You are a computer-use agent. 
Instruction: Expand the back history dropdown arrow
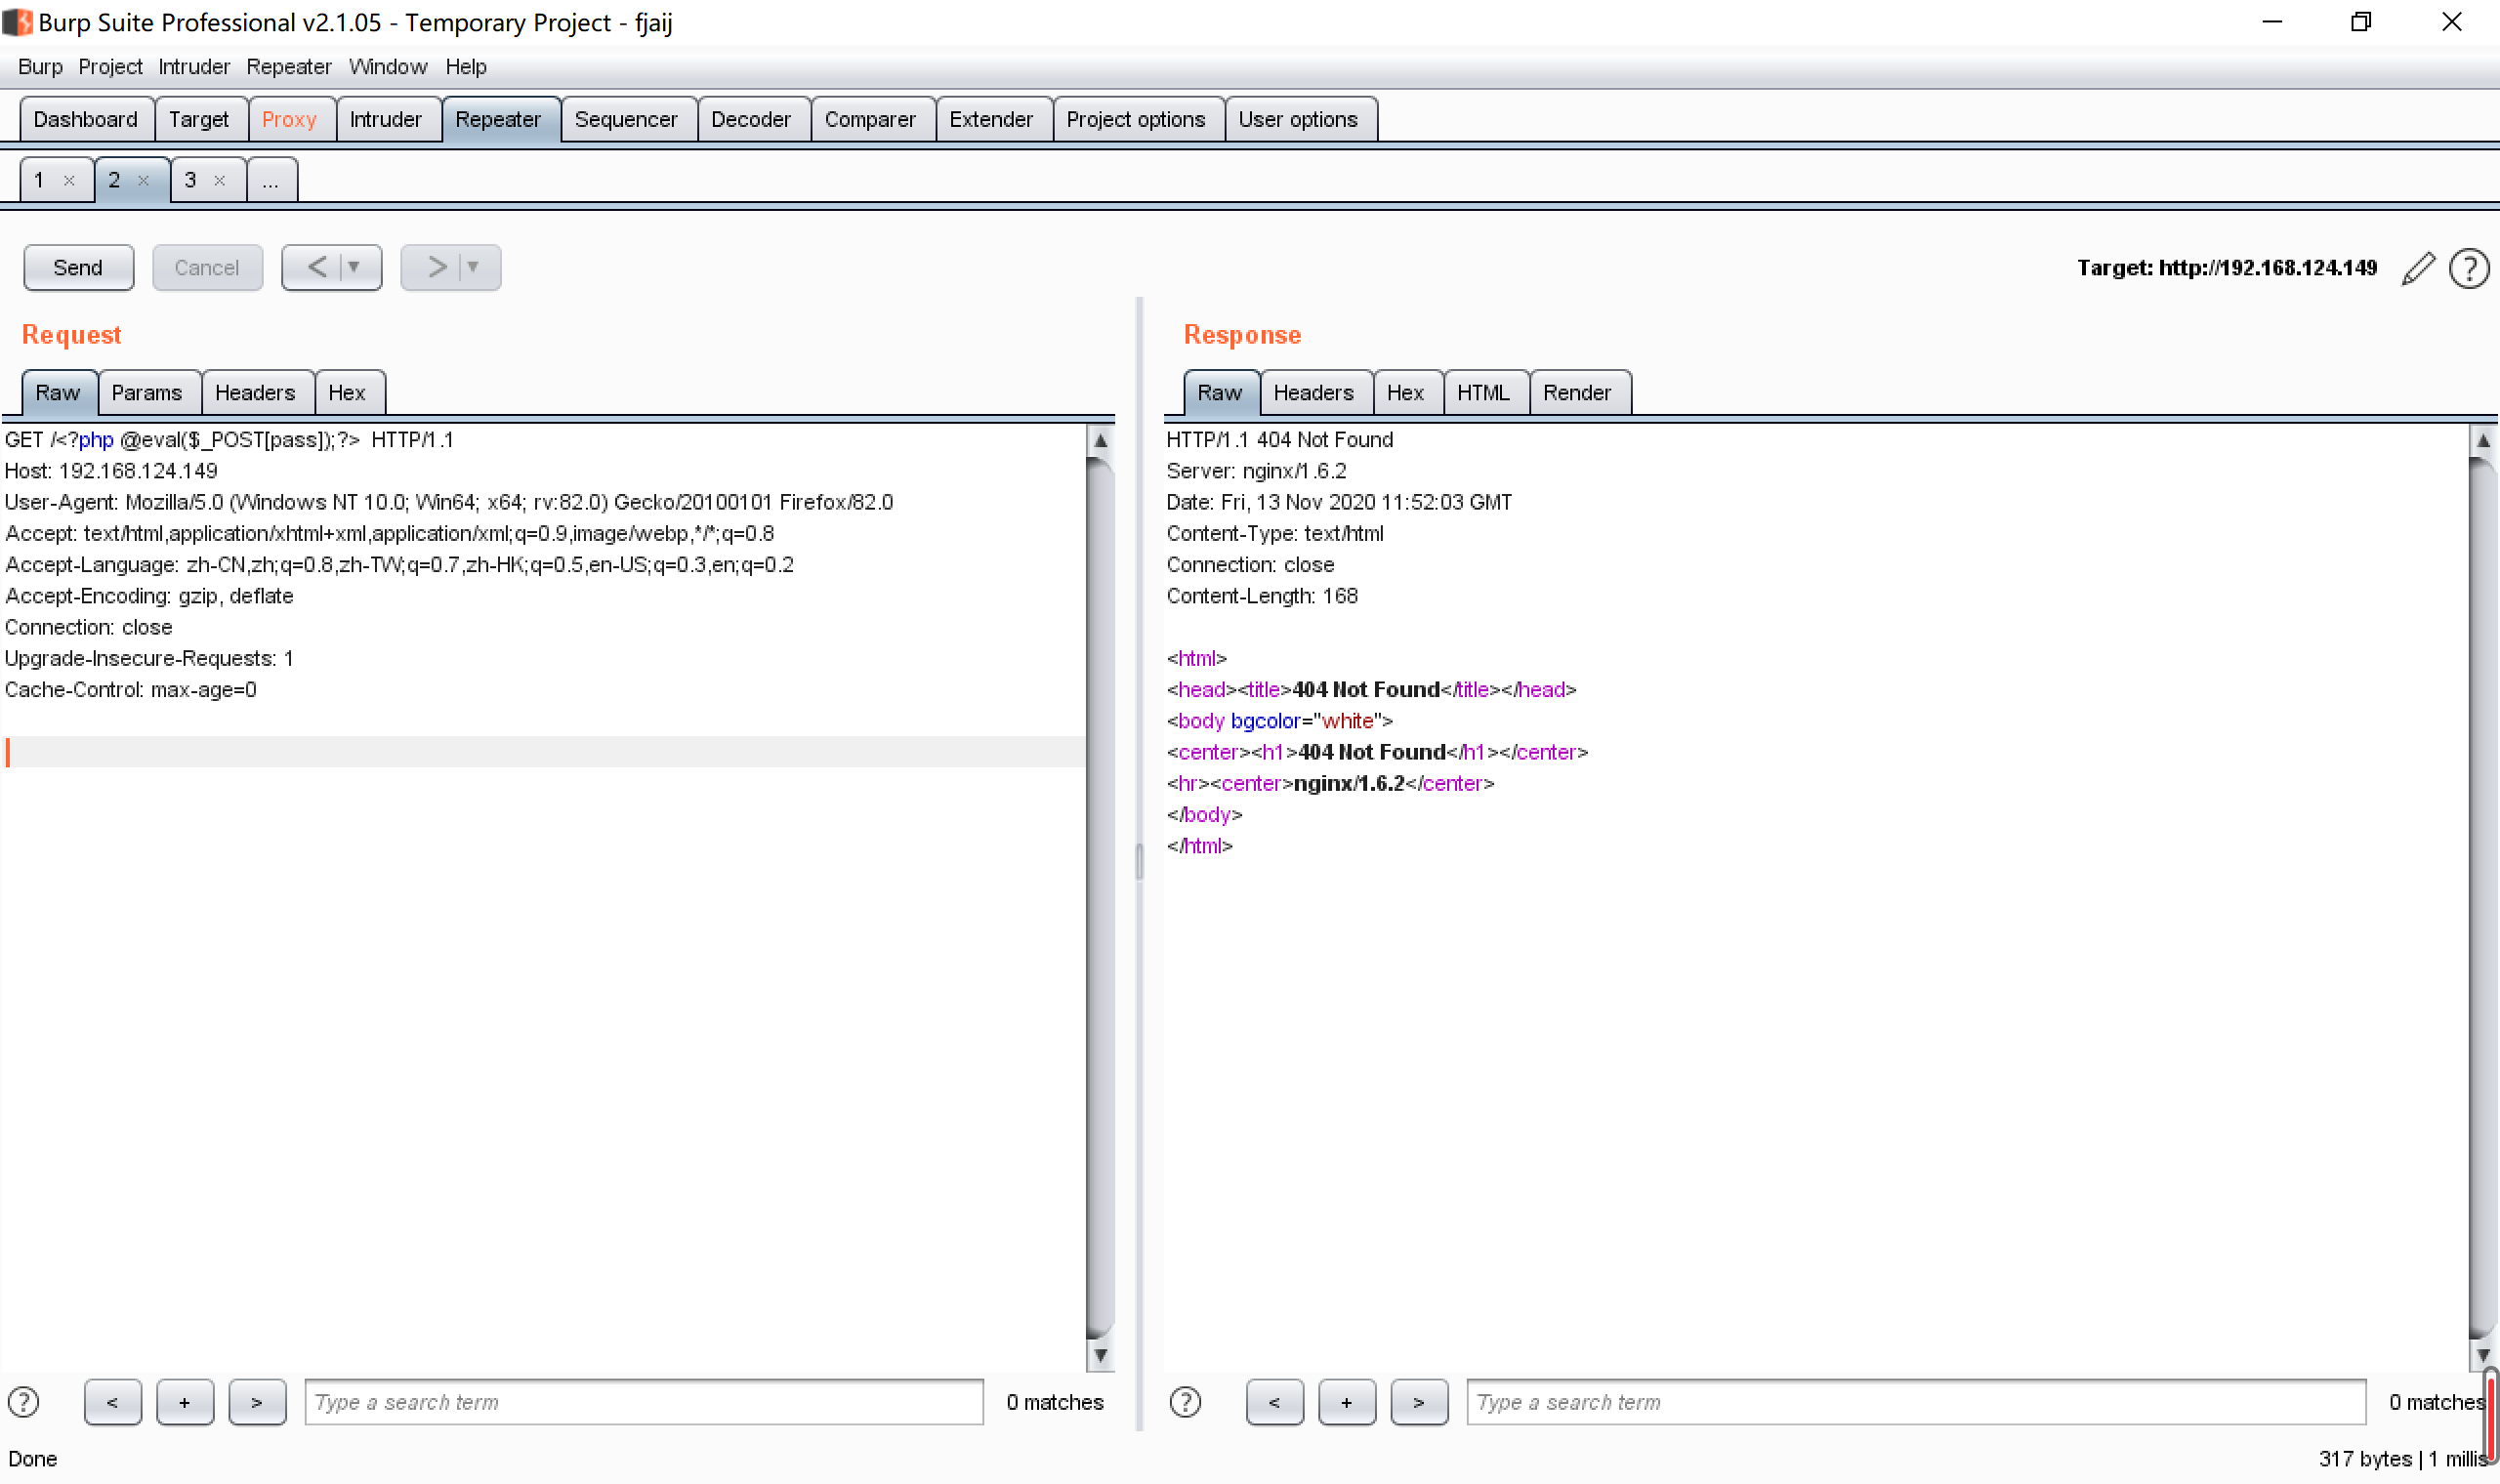point(354,268)
